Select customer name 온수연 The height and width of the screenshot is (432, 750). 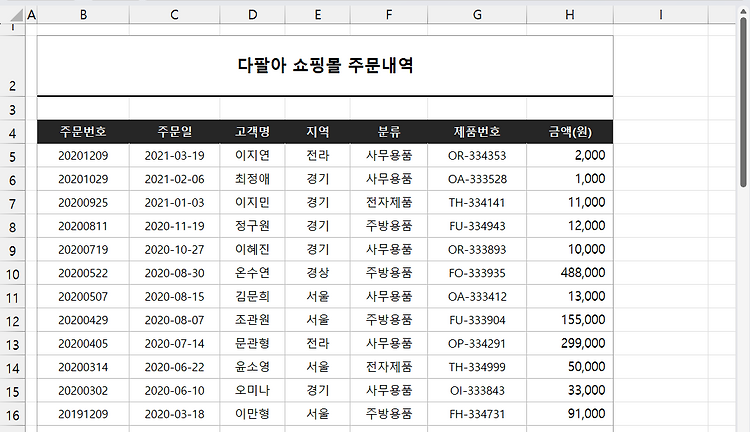[x=253, y=273]
